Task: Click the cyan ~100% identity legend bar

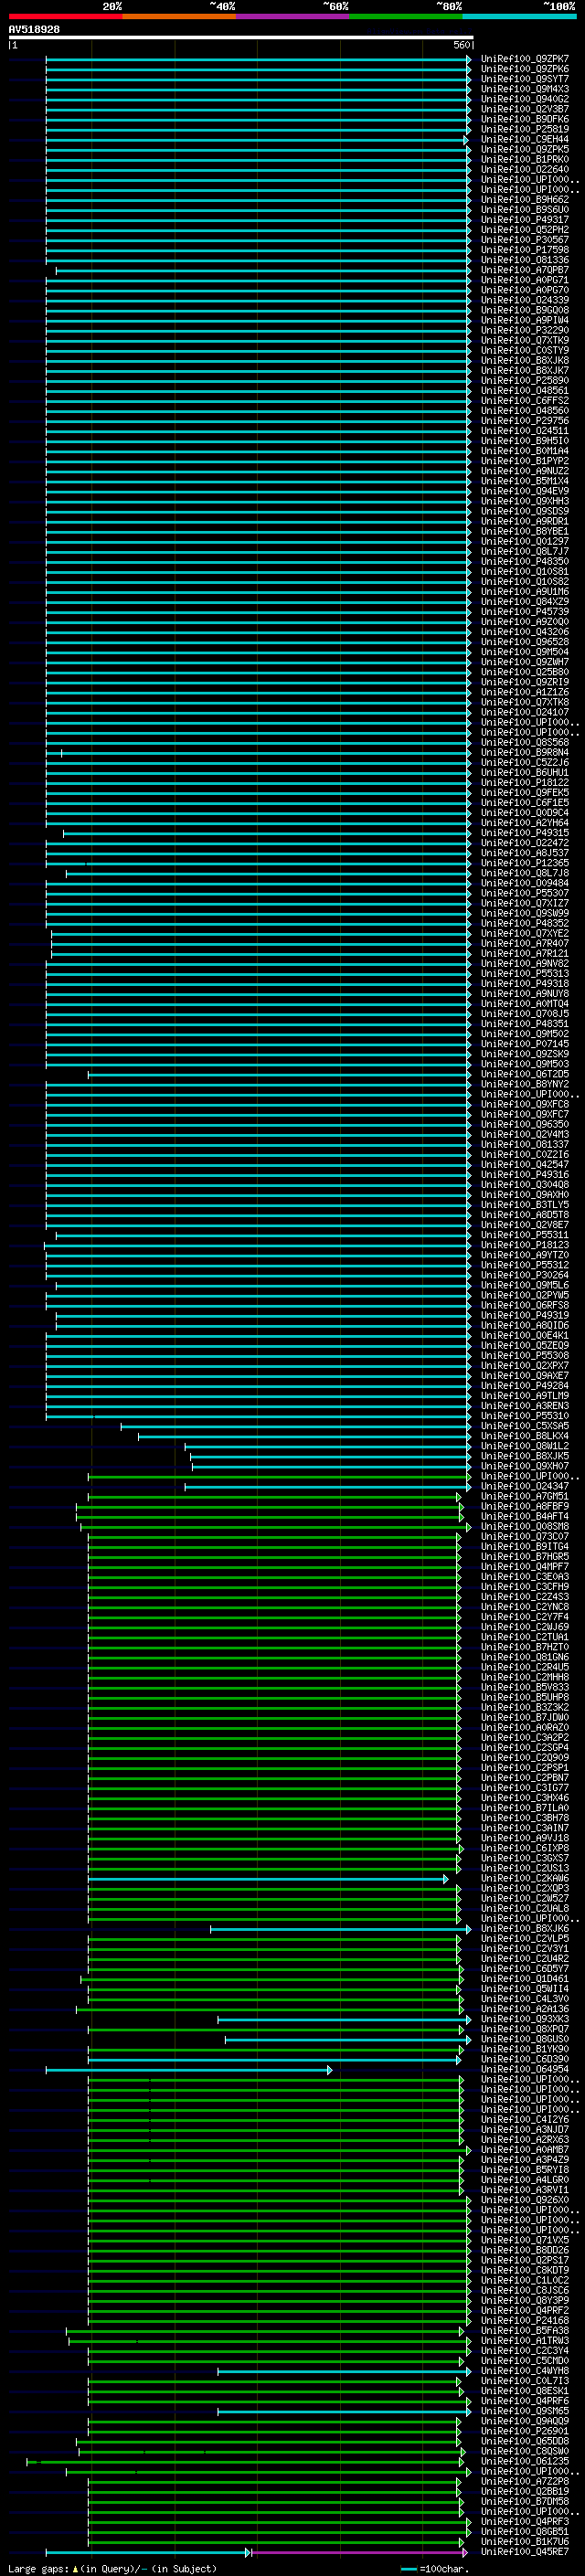Action: tap(519, 16)
